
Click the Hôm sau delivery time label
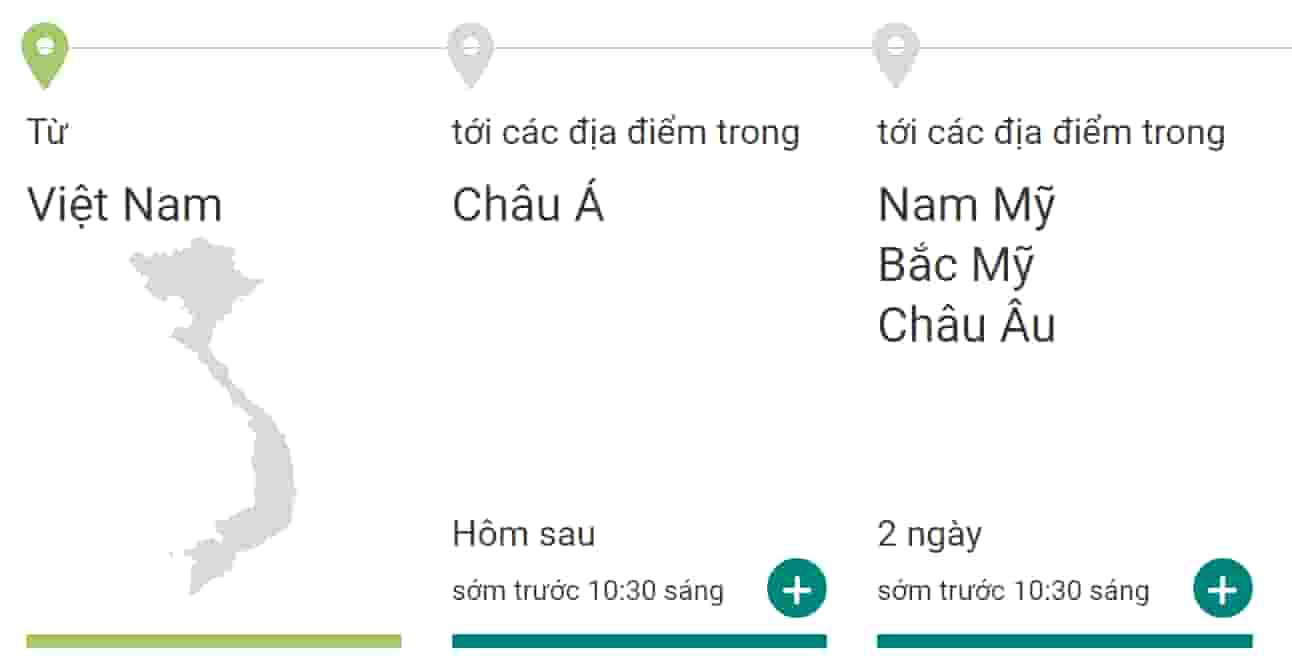pos(523,534)
